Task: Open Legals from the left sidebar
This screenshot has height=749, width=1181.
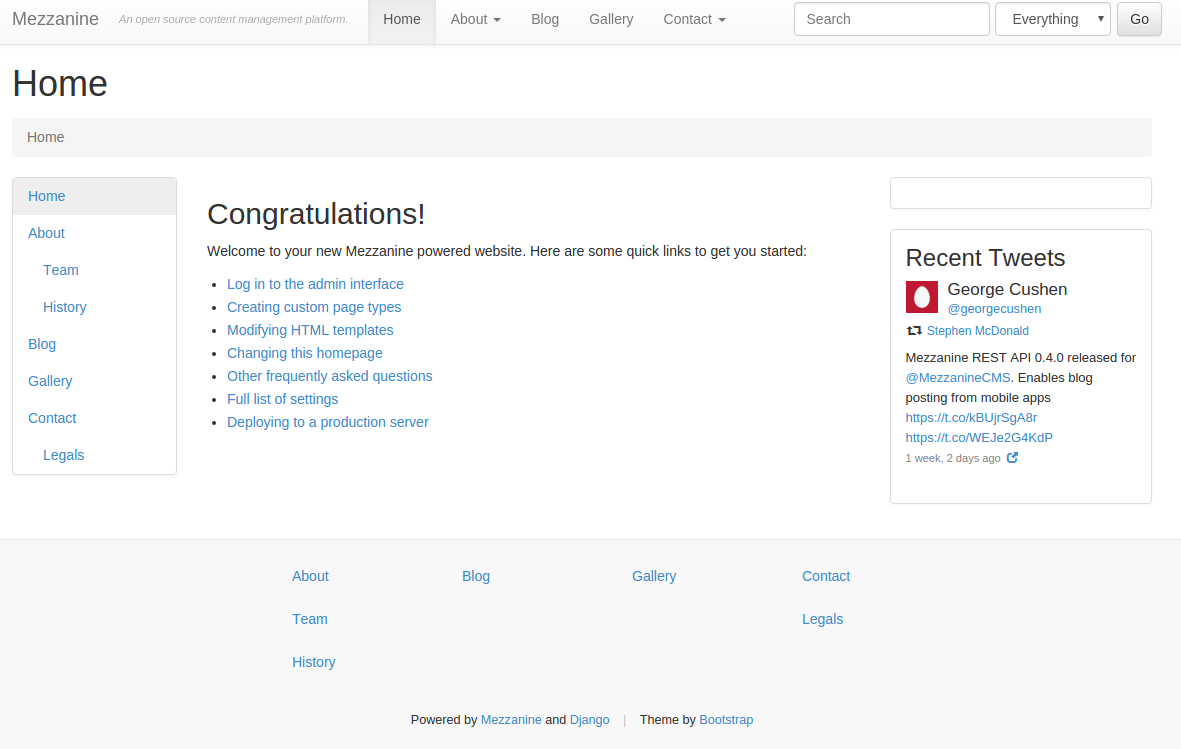Action: [64, 455]
